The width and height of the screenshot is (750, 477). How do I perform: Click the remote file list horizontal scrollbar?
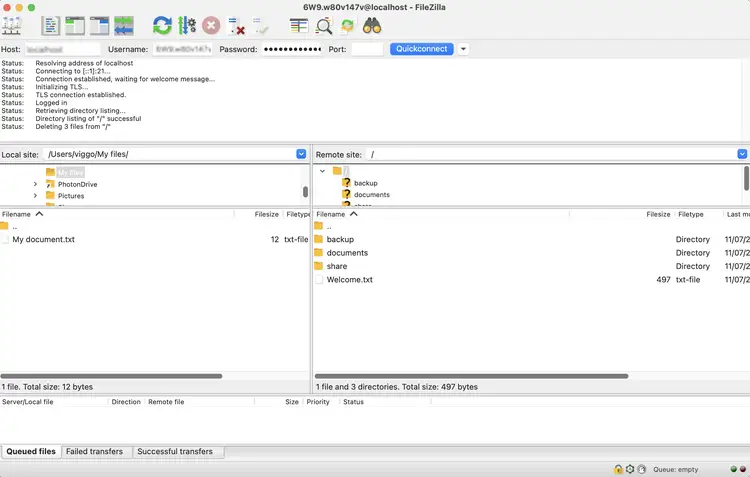point(471,376)
